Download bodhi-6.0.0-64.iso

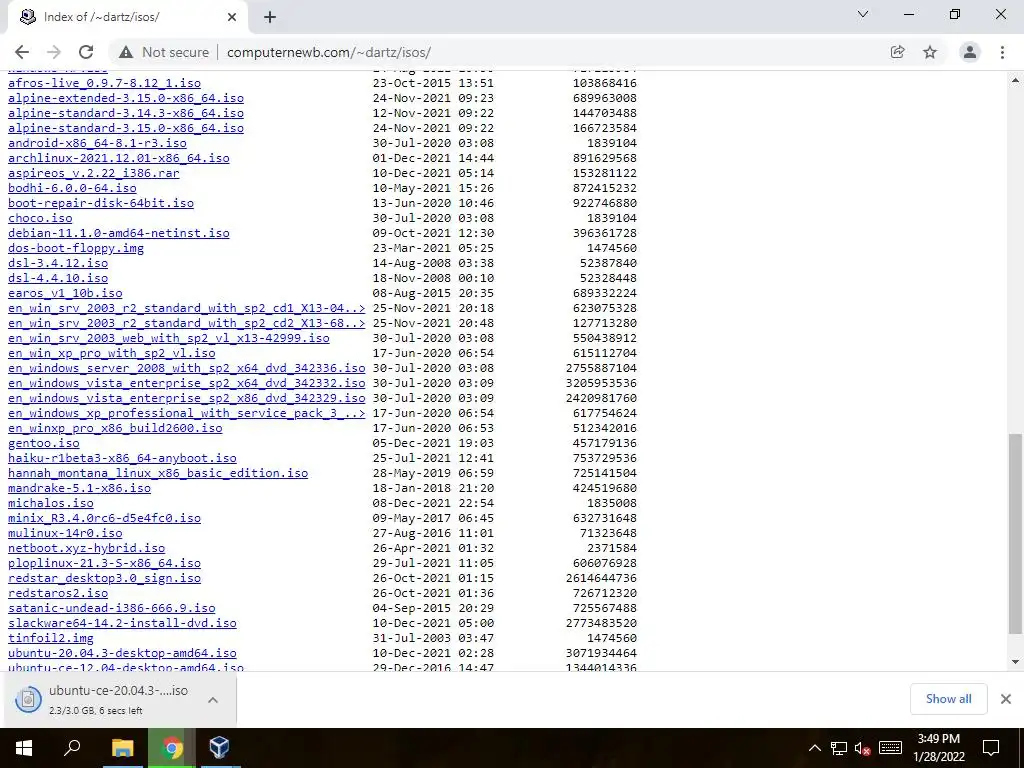point(72,188)
